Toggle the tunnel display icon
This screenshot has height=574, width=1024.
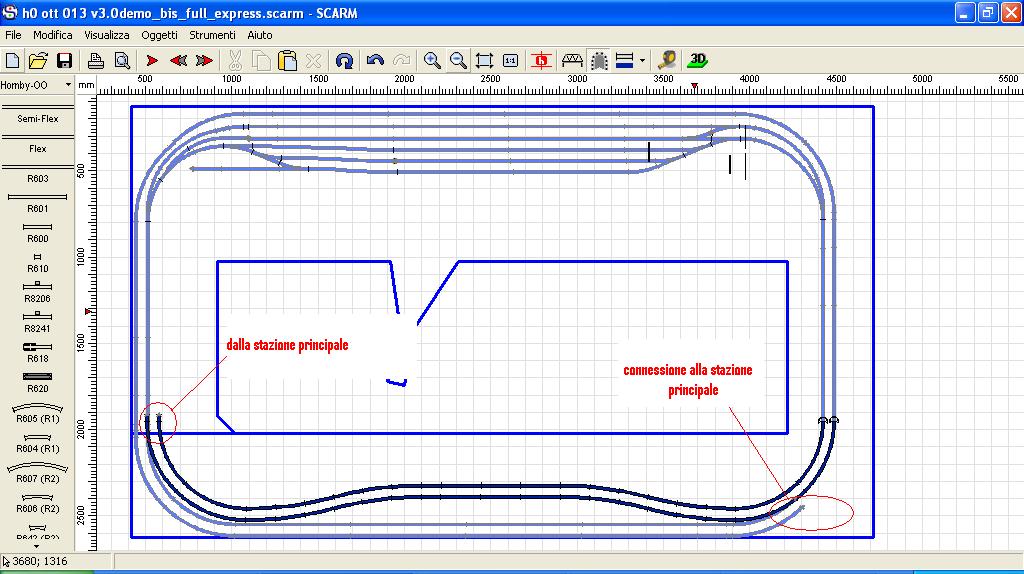(x=599, y=61)
